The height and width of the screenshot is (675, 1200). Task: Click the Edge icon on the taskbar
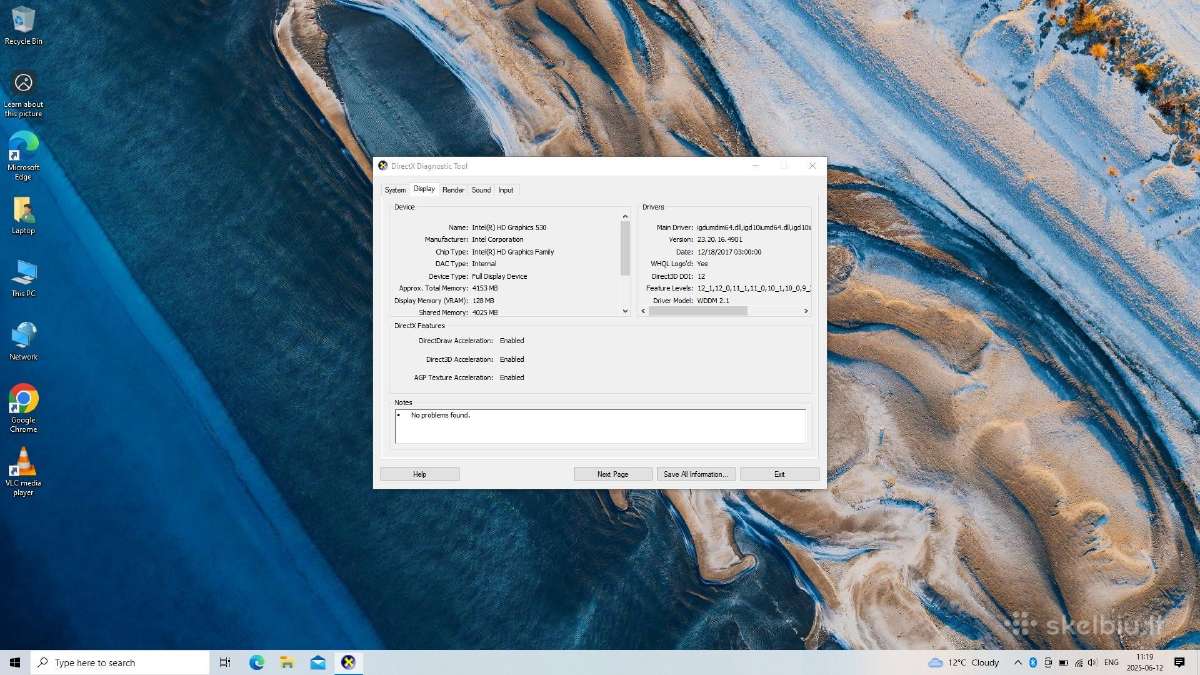[257, 662]
